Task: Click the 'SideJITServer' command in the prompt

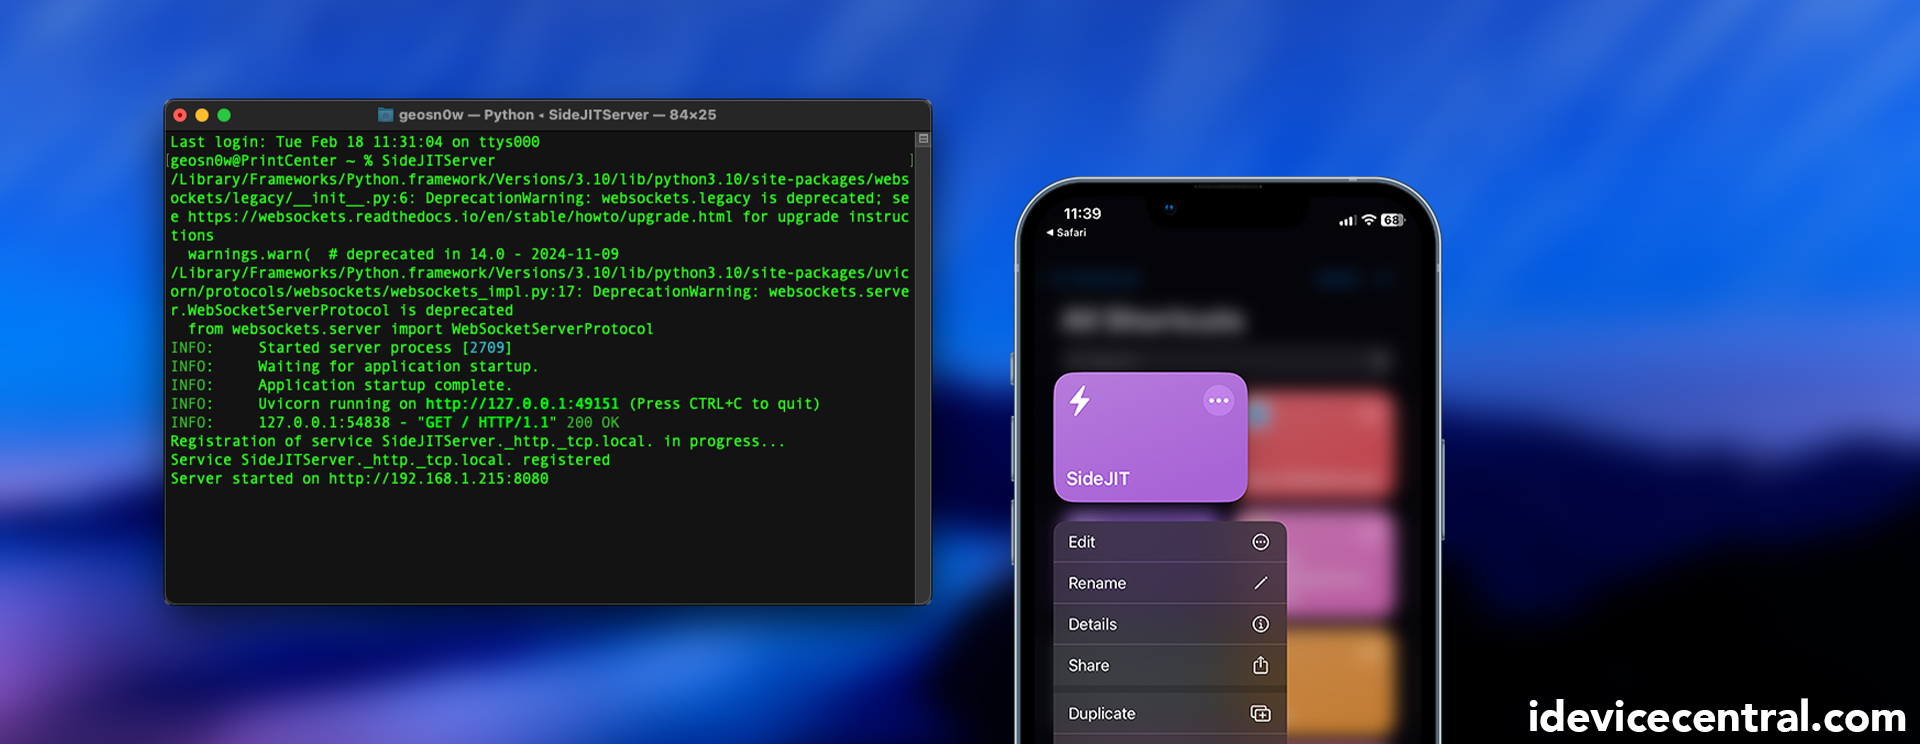Action: coord(438,161)
